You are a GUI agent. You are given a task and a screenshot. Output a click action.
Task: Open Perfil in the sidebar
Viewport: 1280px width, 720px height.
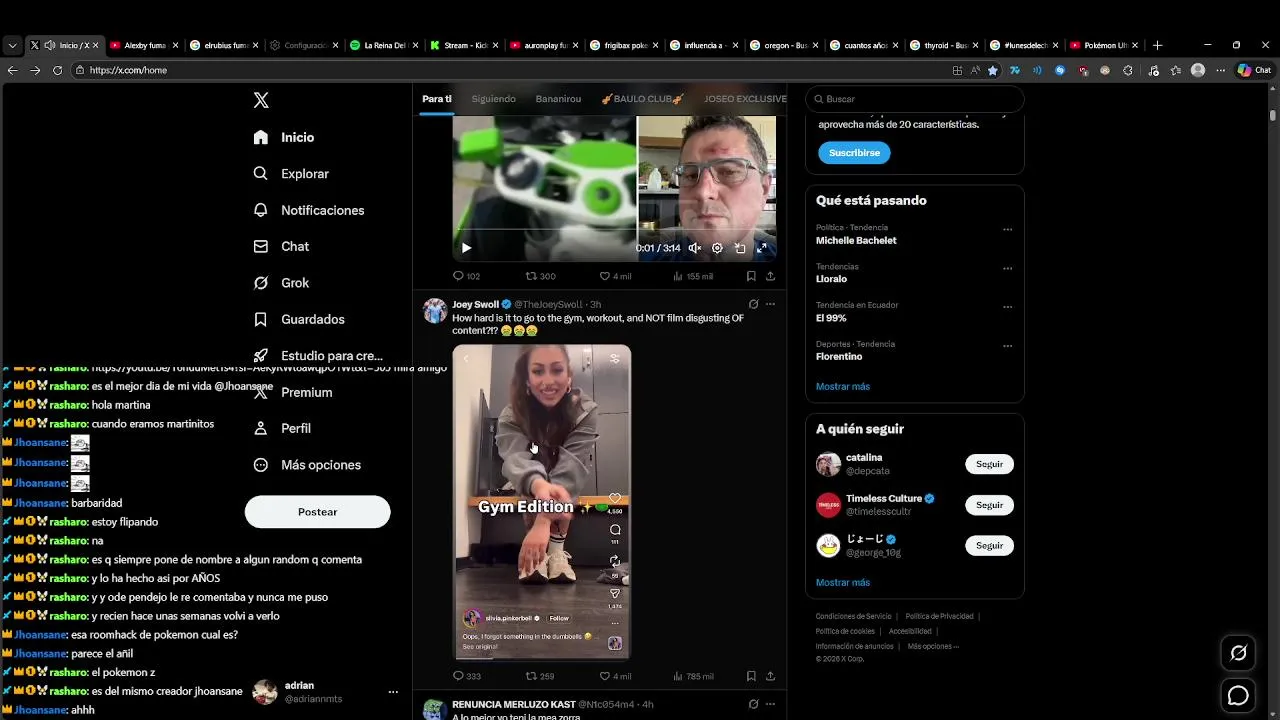pos(282,428)
